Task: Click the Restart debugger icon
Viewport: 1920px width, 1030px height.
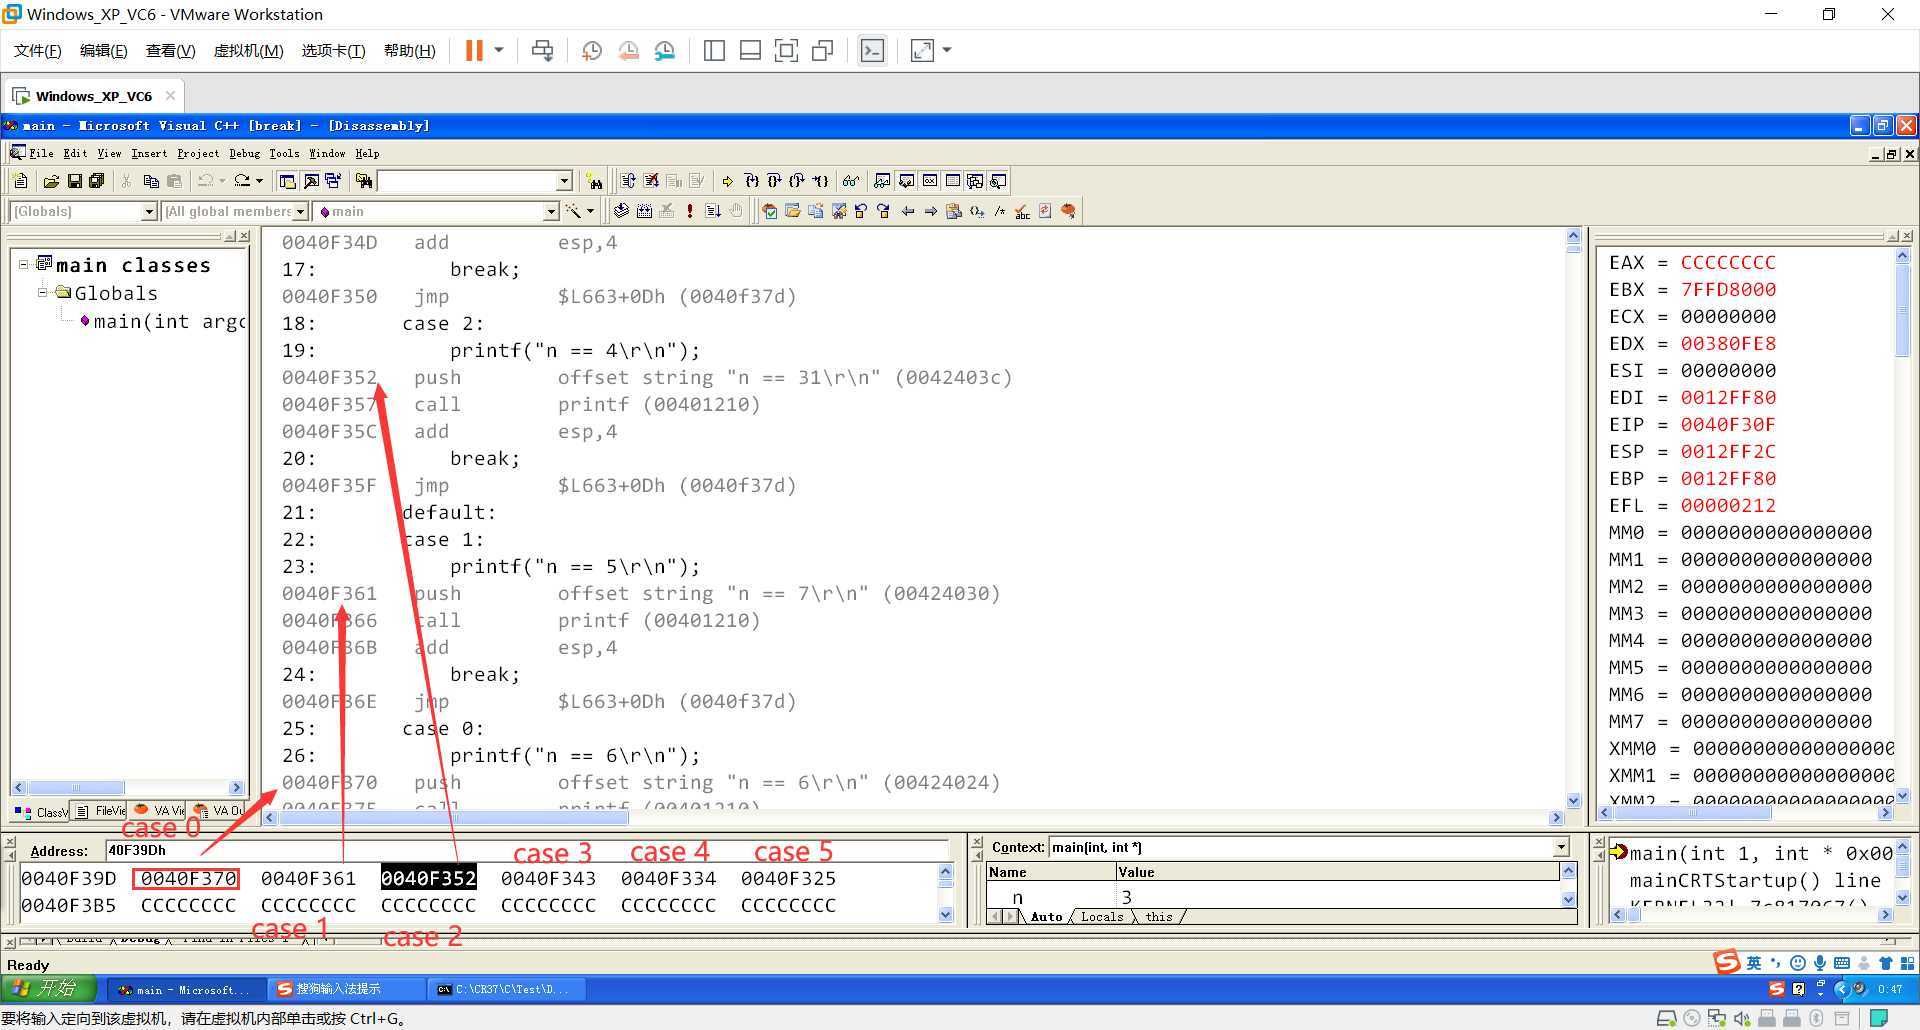Action: tap(627, 181)
